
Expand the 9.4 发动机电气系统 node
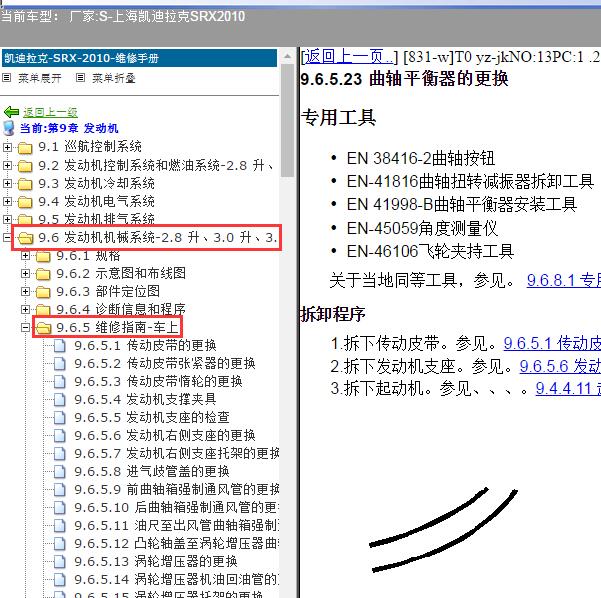click(x=7, y=201)
